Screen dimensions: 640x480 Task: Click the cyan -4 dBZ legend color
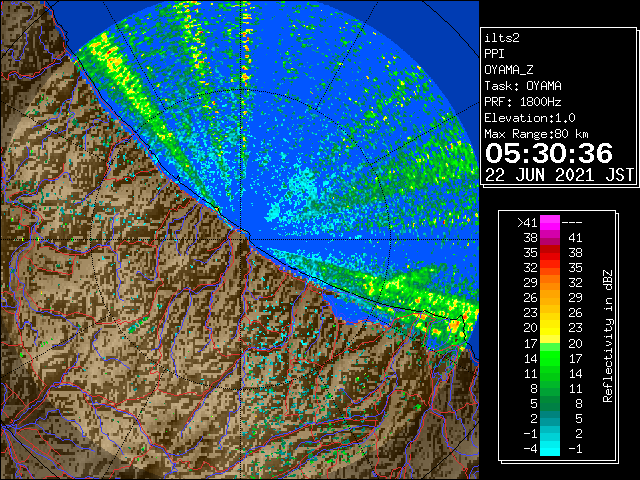(550, 448)
